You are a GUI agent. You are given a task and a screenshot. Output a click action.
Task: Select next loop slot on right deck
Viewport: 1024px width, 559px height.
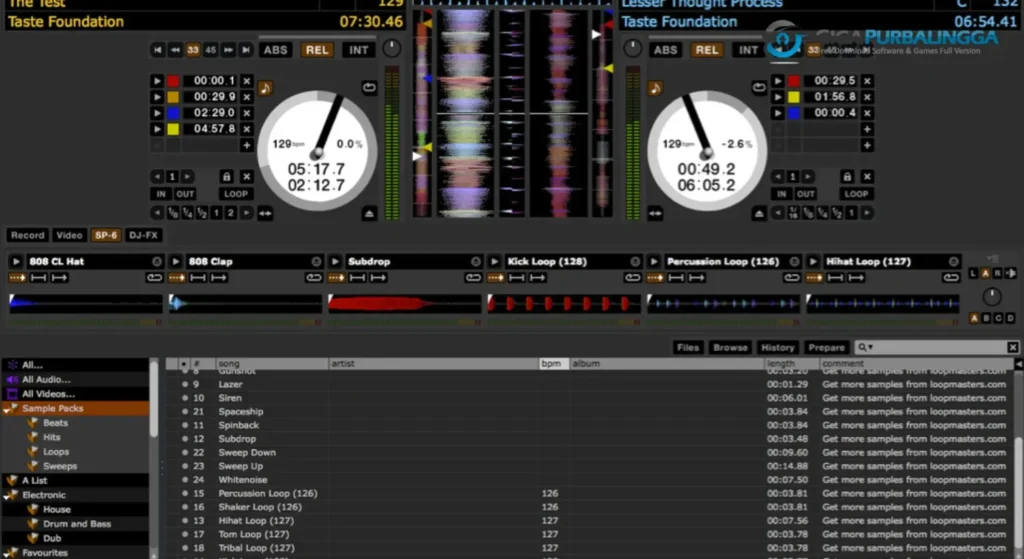808,177
